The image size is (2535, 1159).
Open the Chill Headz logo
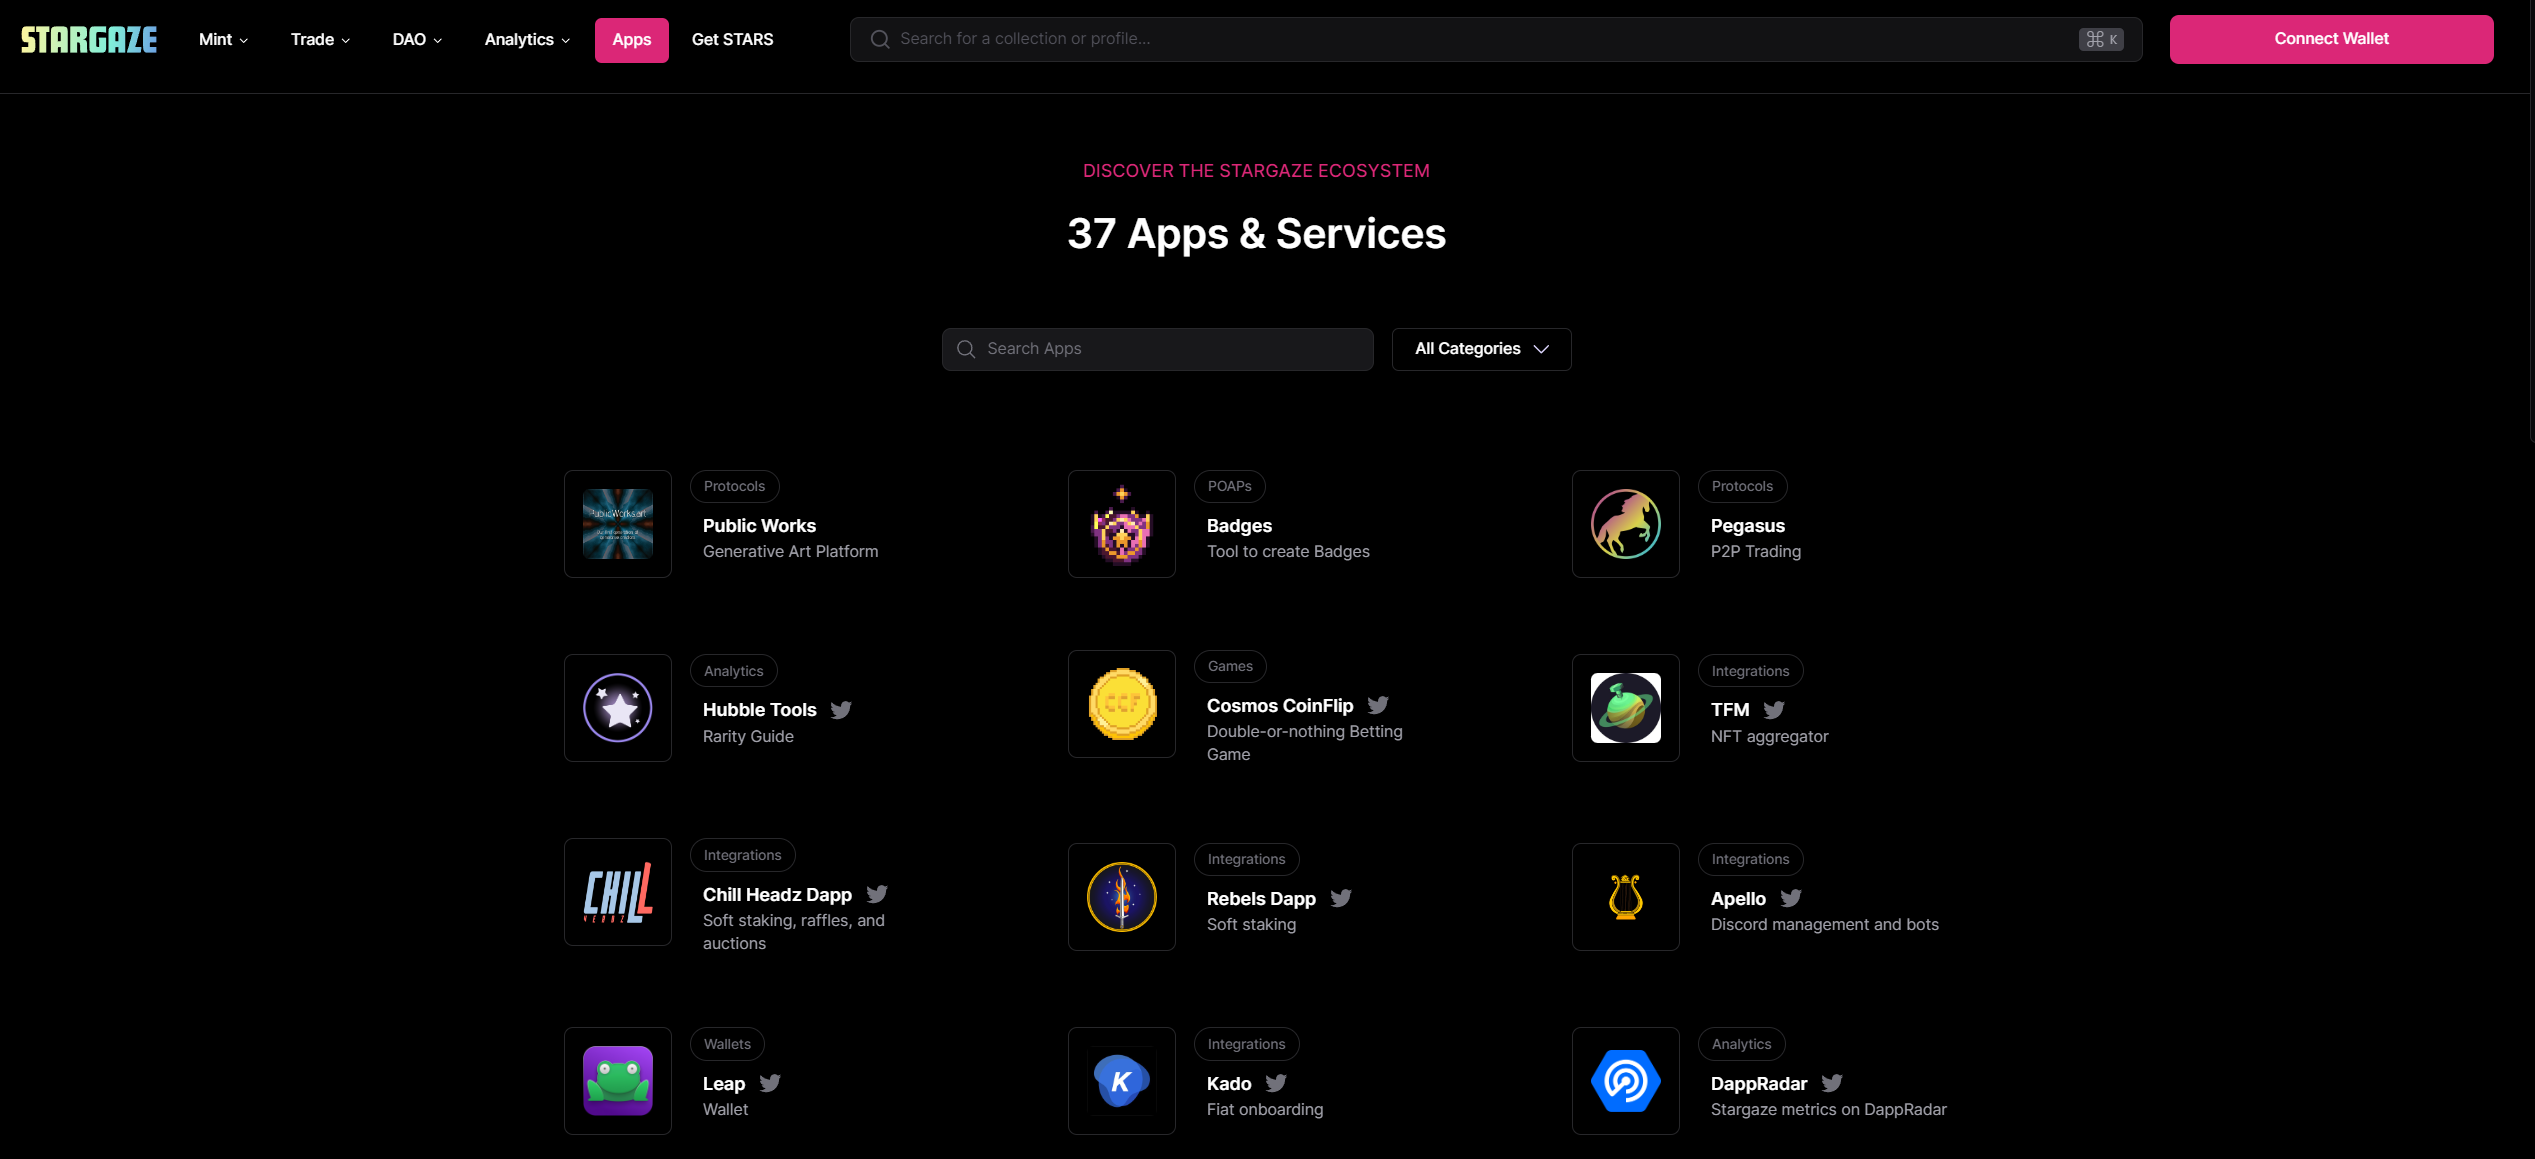coord(618,892)
